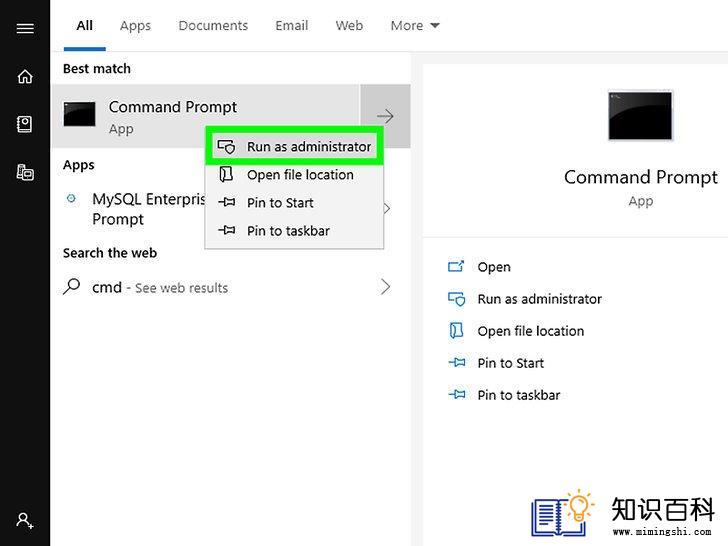Viewport: 728px width, 546px height.
Task: Click the MySQL app icon
Action: (x=71, y=199)
